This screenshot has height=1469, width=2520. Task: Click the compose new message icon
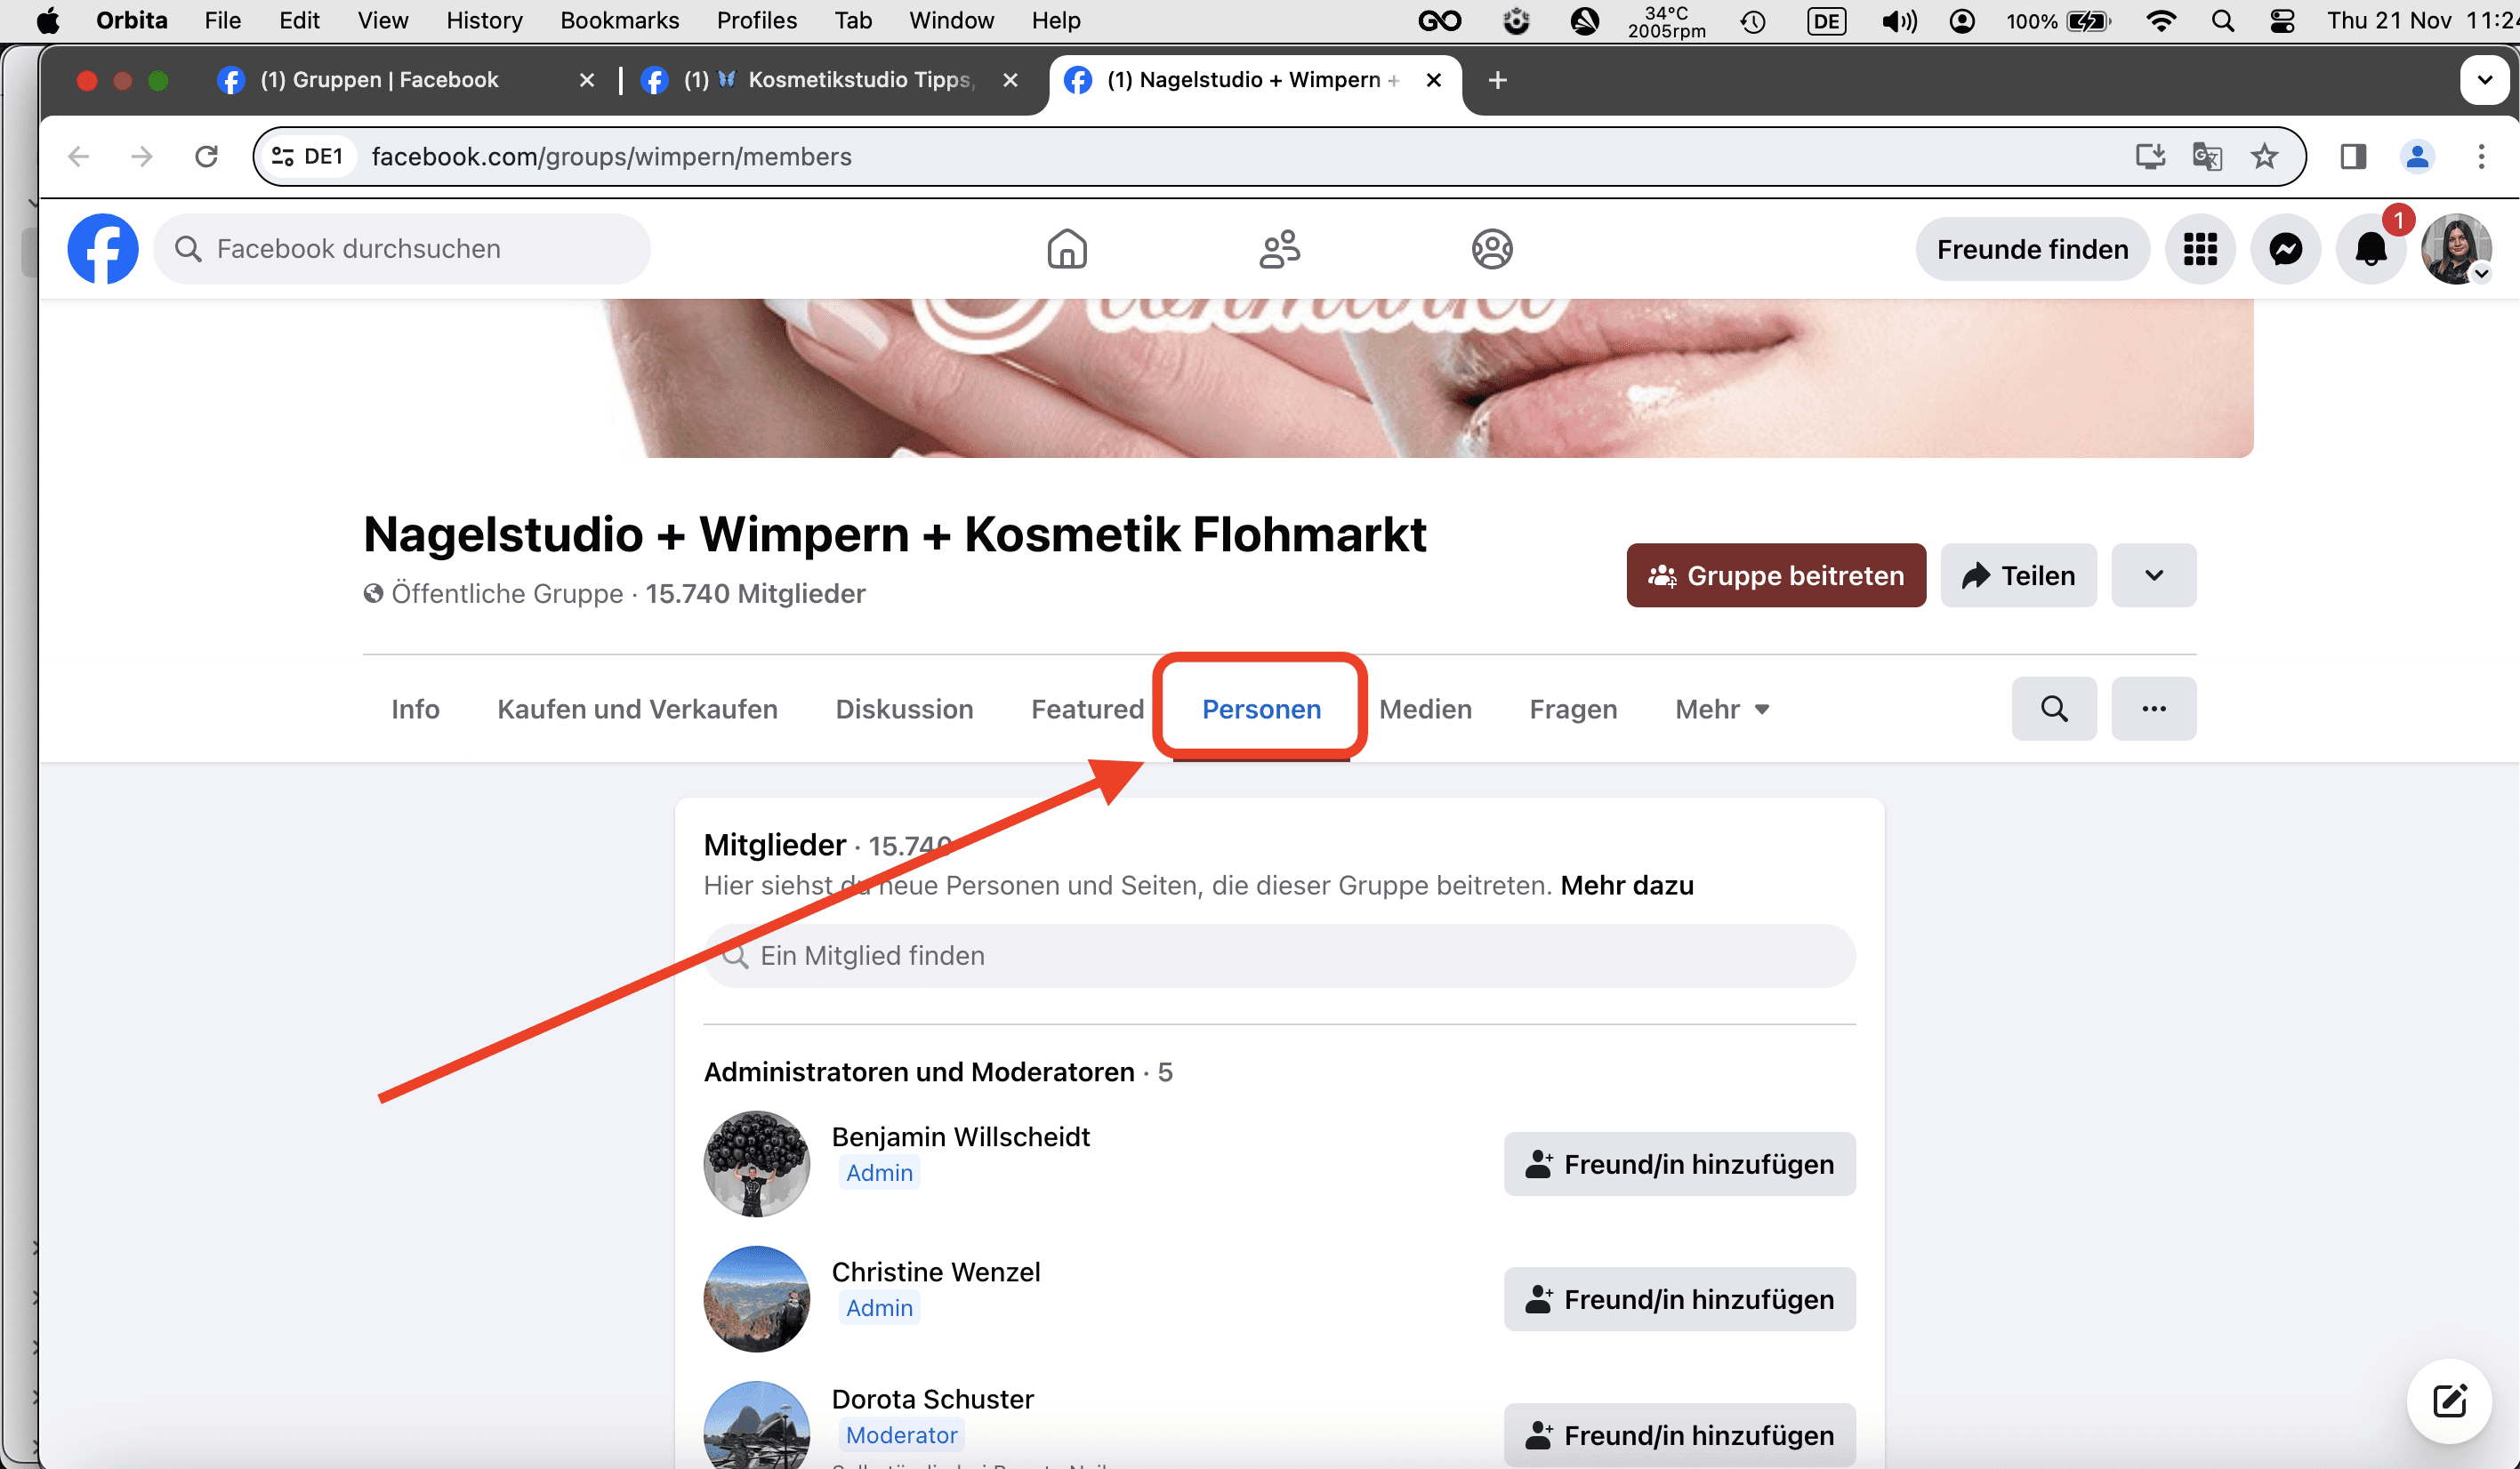[2449, 1401]
